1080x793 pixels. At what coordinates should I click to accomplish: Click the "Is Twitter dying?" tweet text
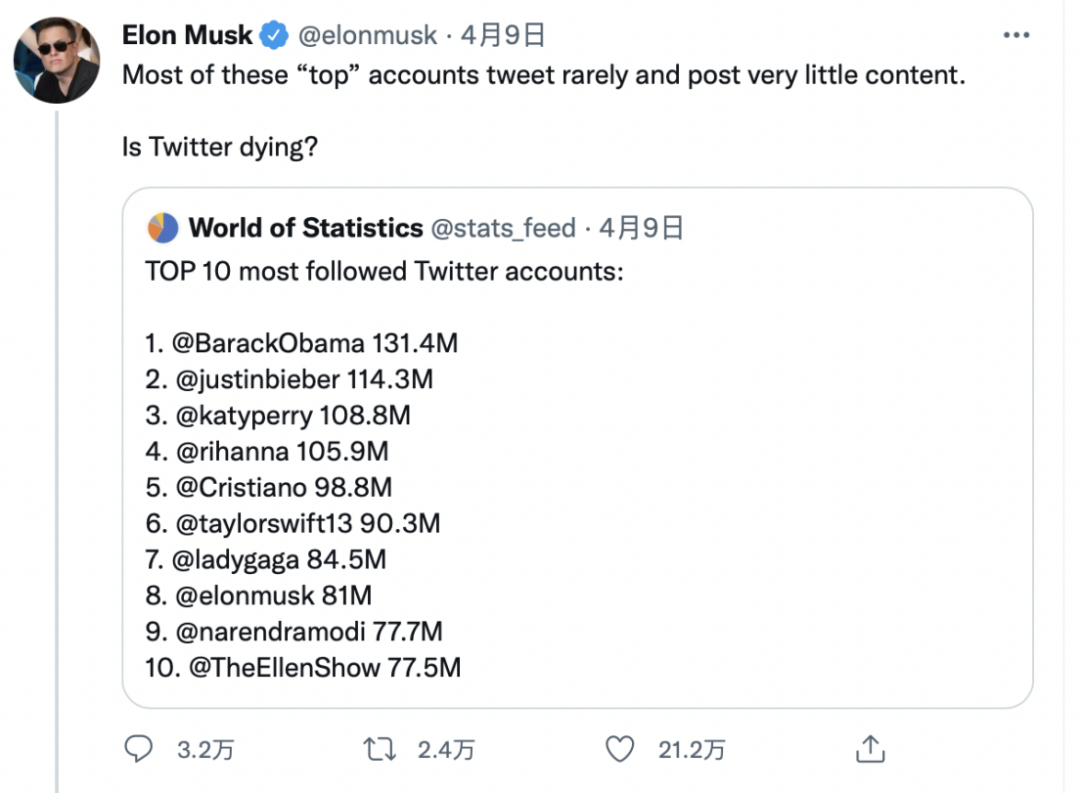(220, 147)
